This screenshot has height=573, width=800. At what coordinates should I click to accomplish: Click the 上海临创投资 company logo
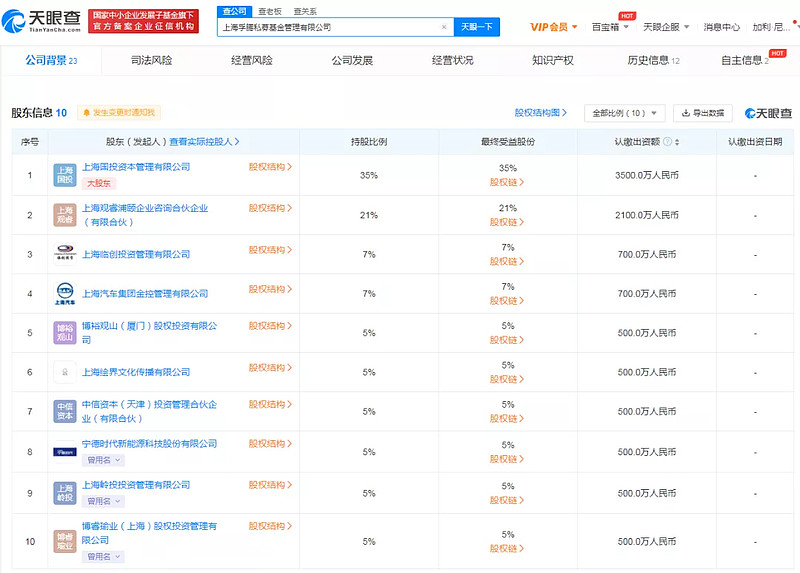65,254
